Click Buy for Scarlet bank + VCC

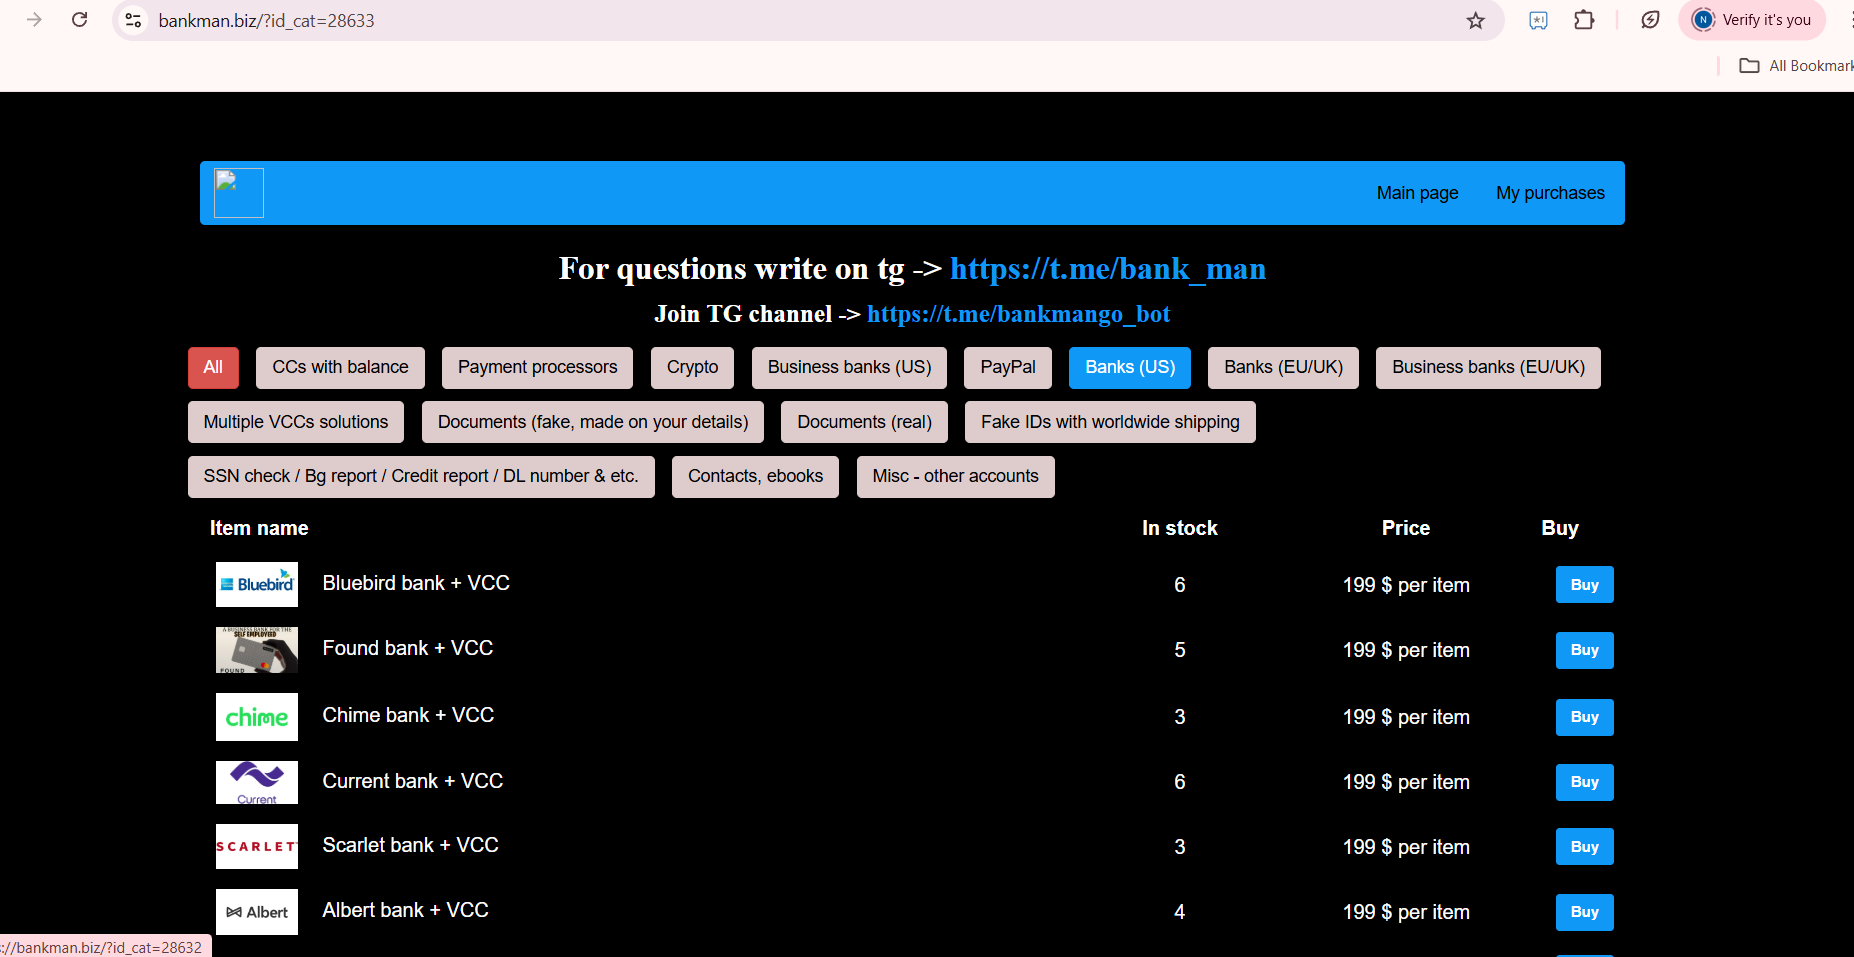tap(1584, 847)
